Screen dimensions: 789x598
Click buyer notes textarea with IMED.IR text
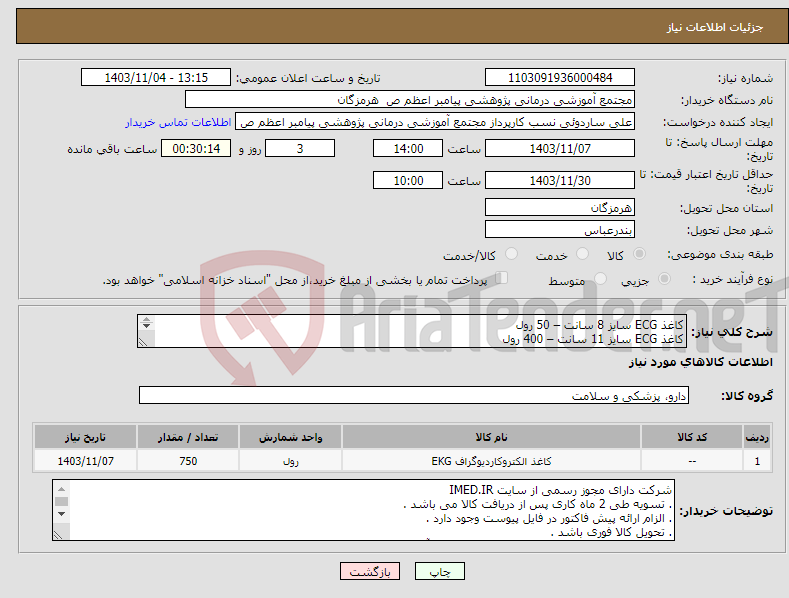tap(363, 510)
